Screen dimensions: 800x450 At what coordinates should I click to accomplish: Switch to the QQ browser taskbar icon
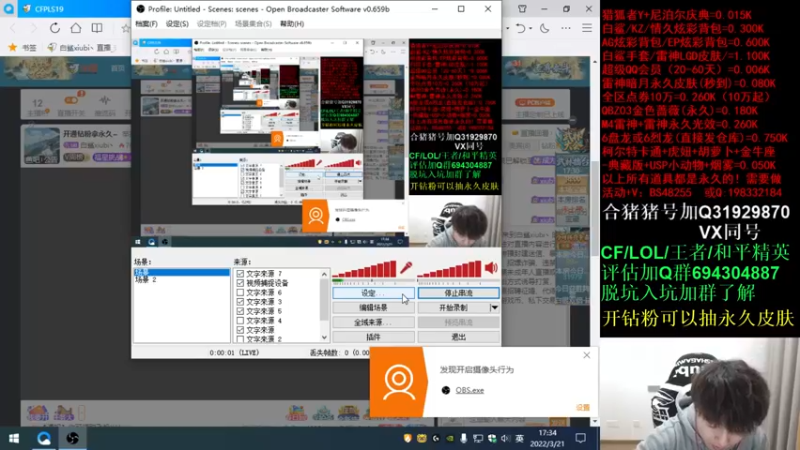[x=44, y=438]
